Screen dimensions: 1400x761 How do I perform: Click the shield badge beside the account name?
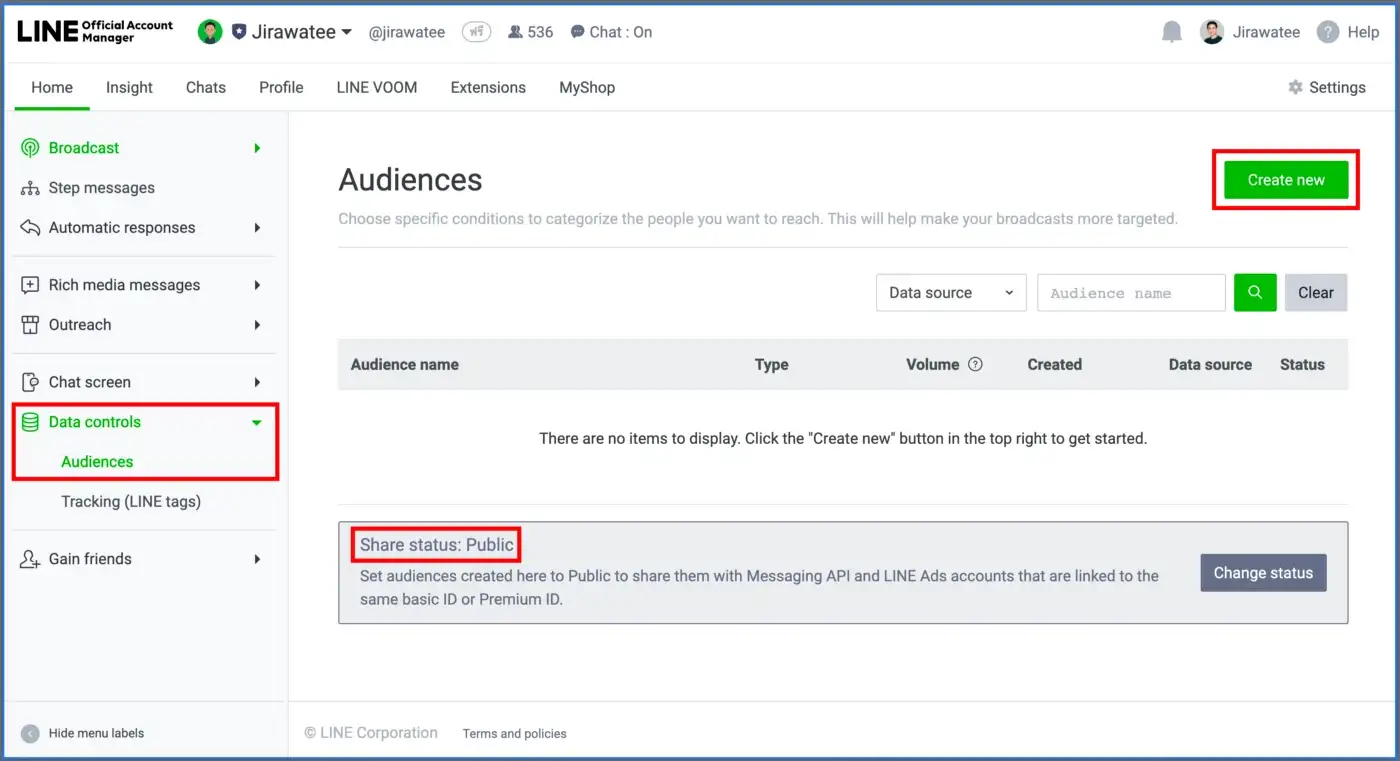[x=238, y=32]
